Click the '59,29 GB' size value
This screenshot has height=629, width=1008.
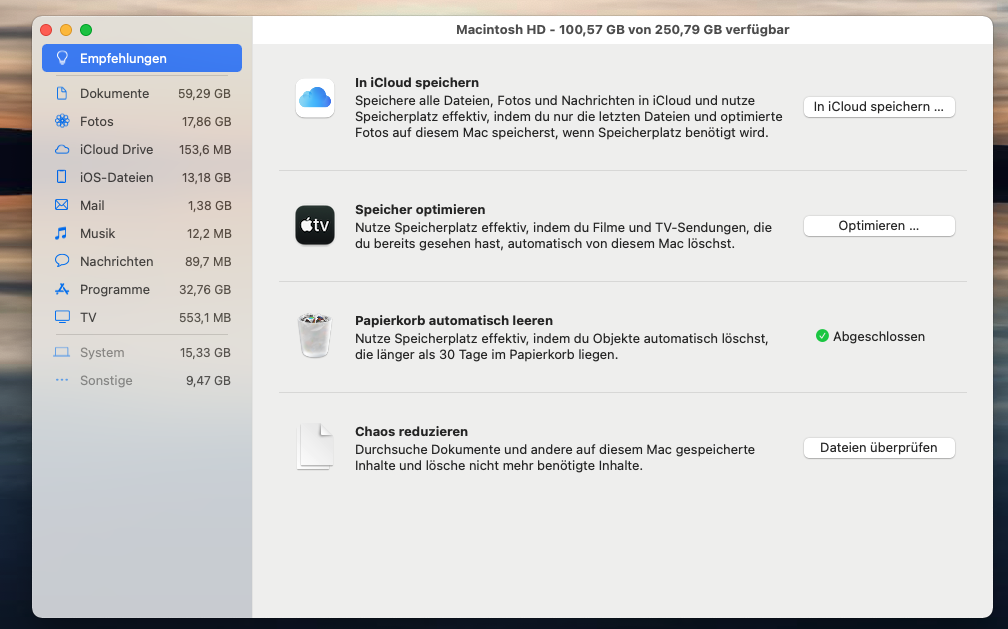[x=204, y=93]
